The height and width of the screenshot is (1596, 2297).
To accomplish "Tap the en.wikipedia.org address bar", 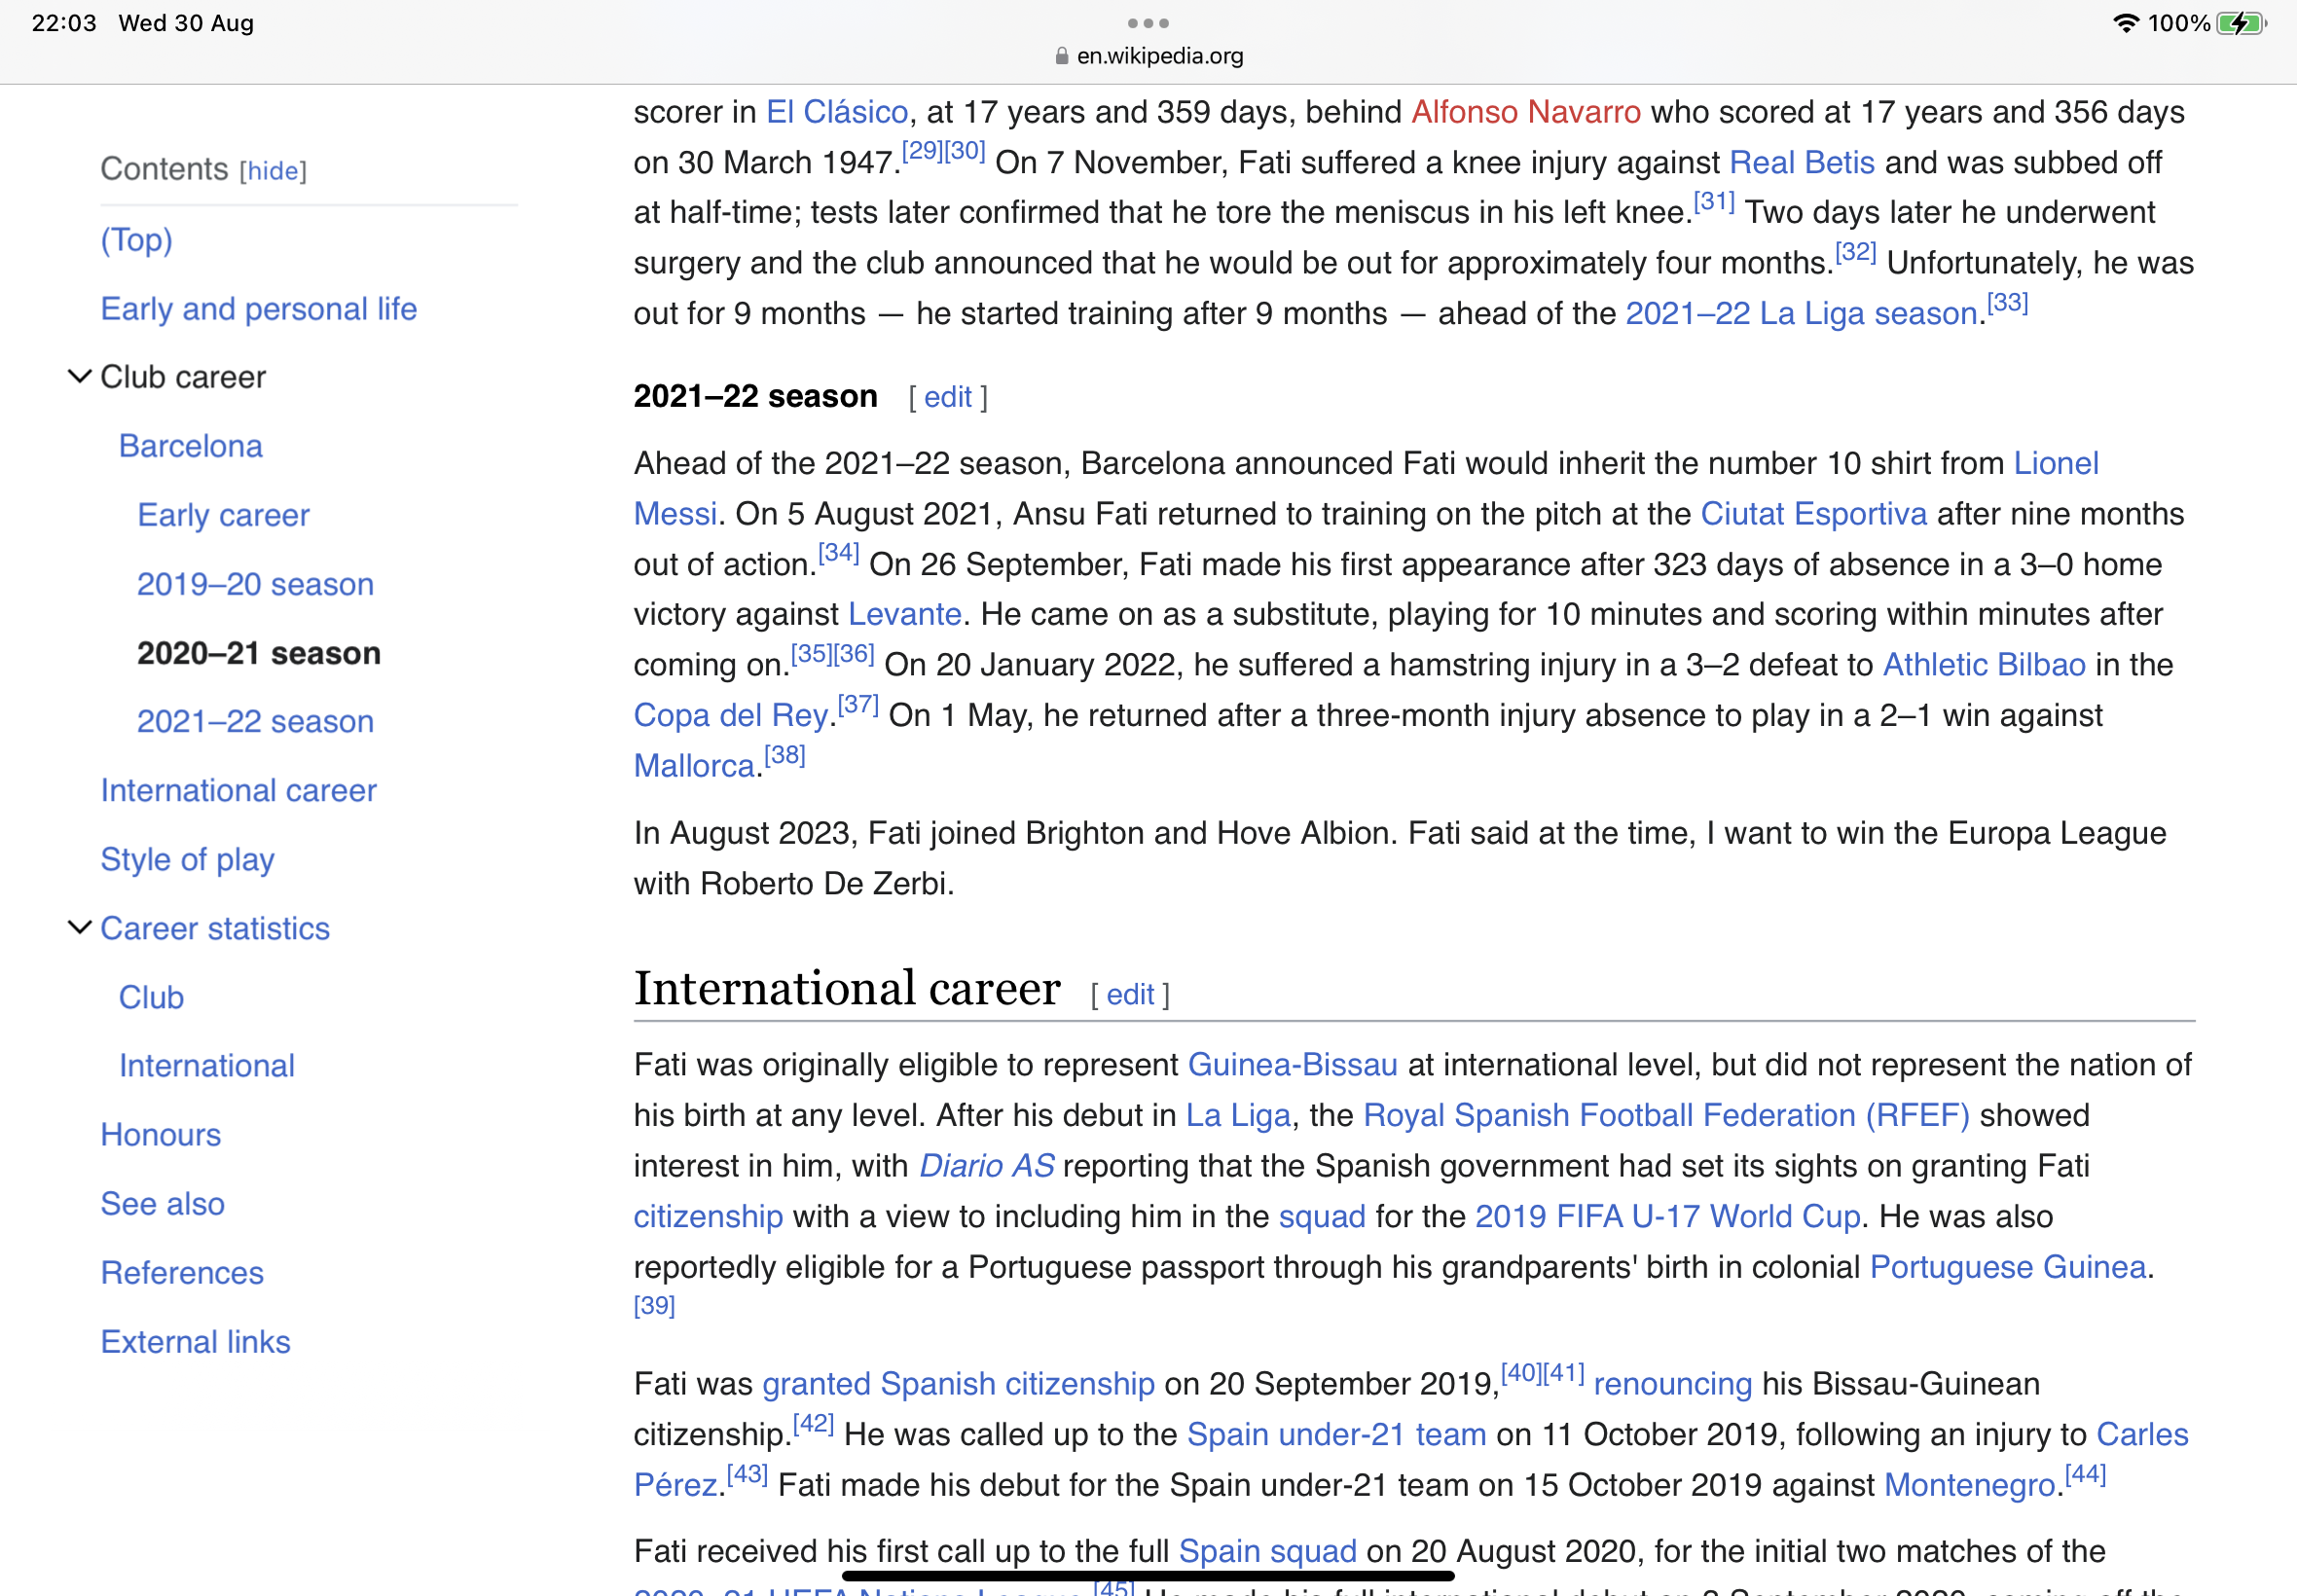I will coord(1149,56).
